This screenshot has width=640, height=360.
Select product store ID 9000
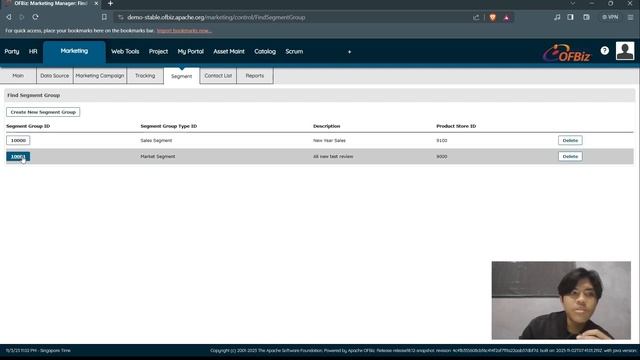click(x=442, y=156)
